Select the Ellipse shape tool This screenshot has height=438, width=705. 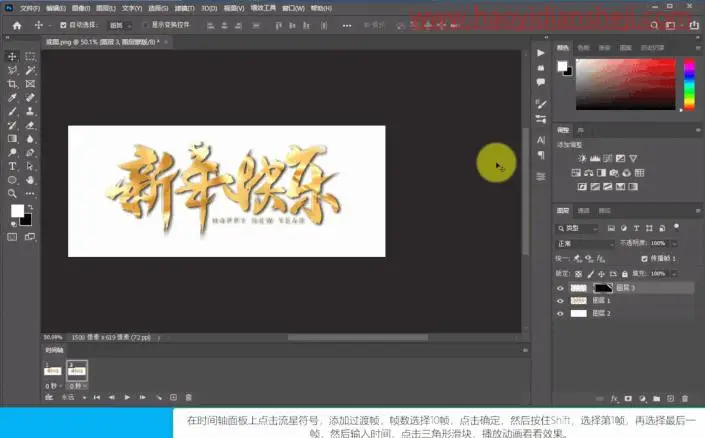12,180
